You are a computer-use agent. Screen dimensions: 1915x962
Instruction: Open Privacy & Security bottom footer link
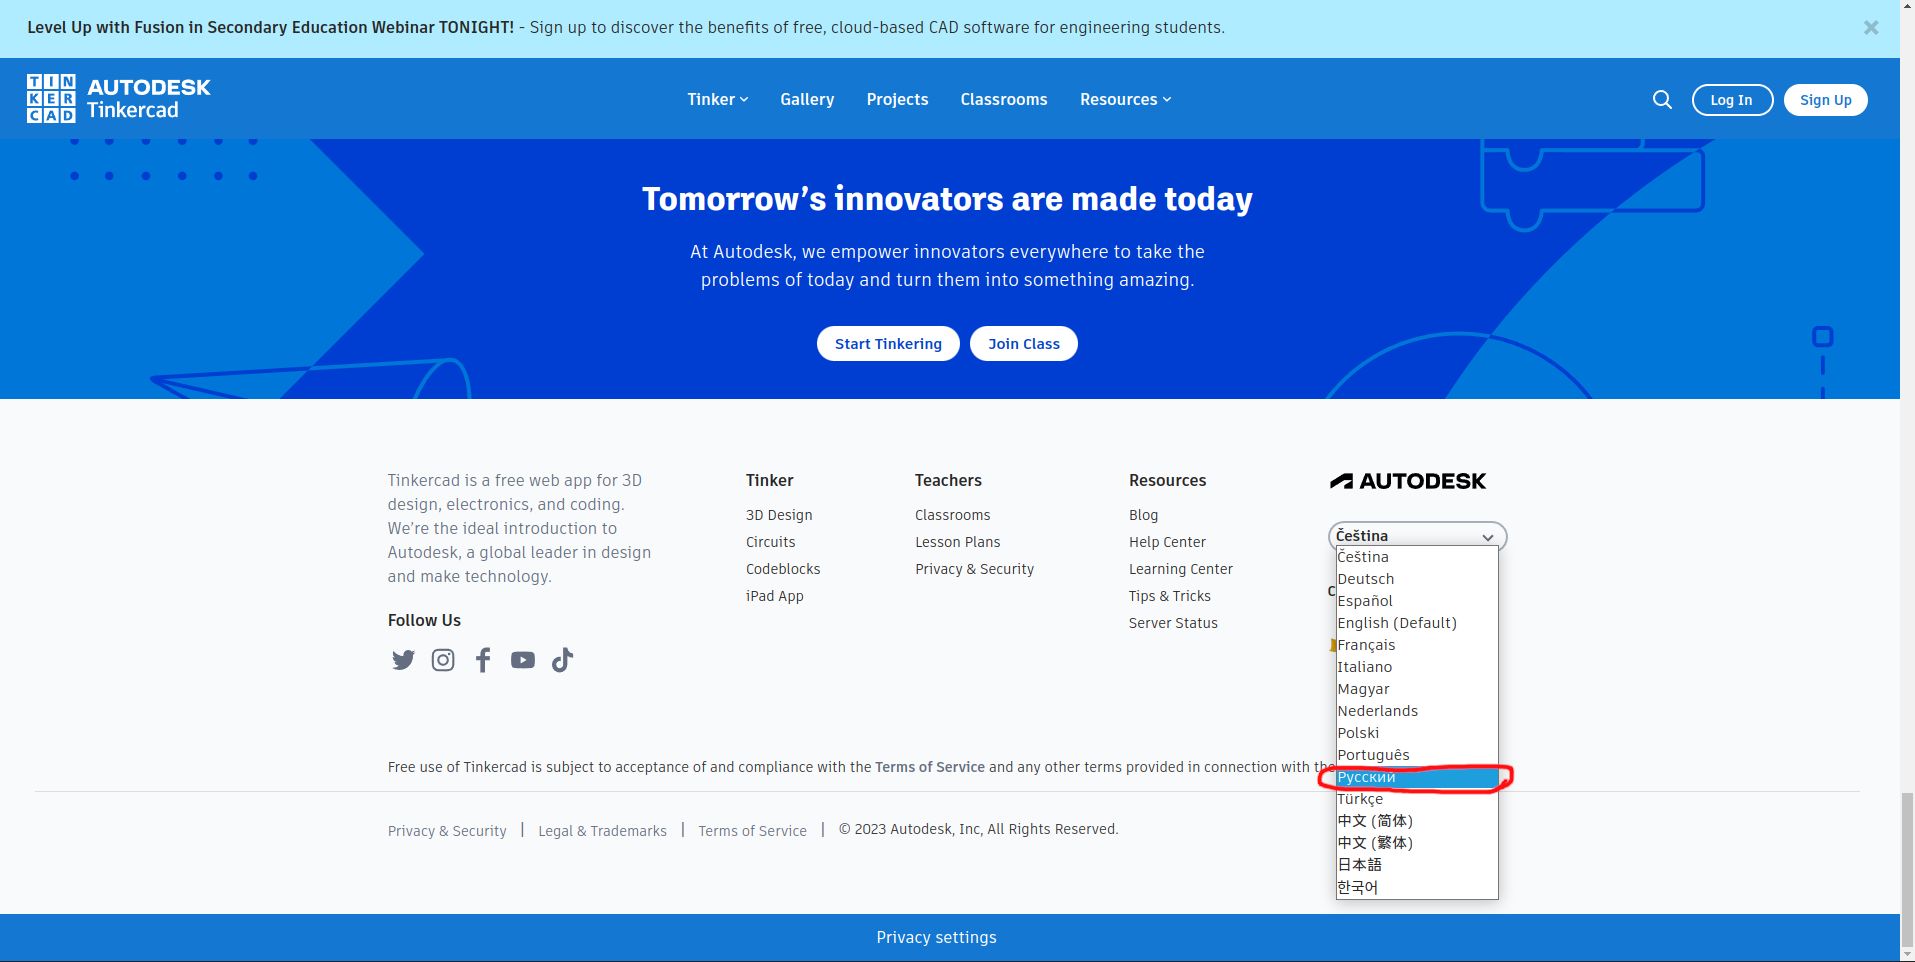coord(447,831)
